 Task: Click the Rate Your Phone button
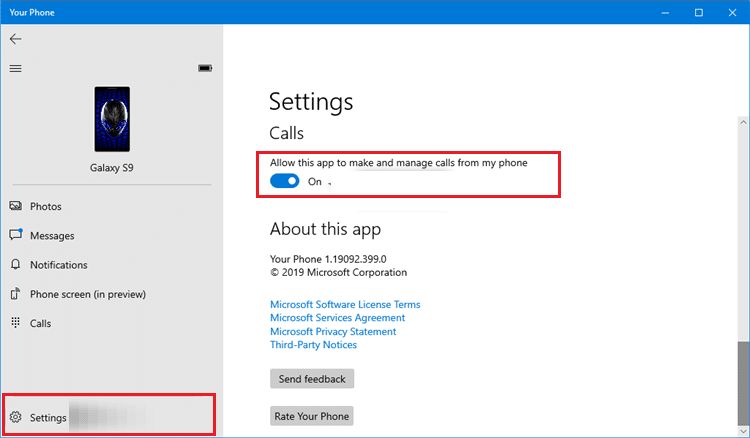click(312, 416)
